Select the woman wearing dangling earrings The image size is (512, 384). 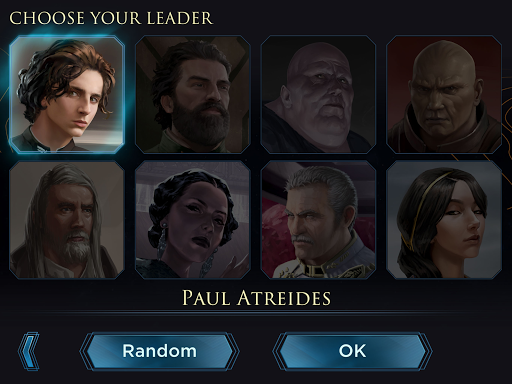point(193,220)
